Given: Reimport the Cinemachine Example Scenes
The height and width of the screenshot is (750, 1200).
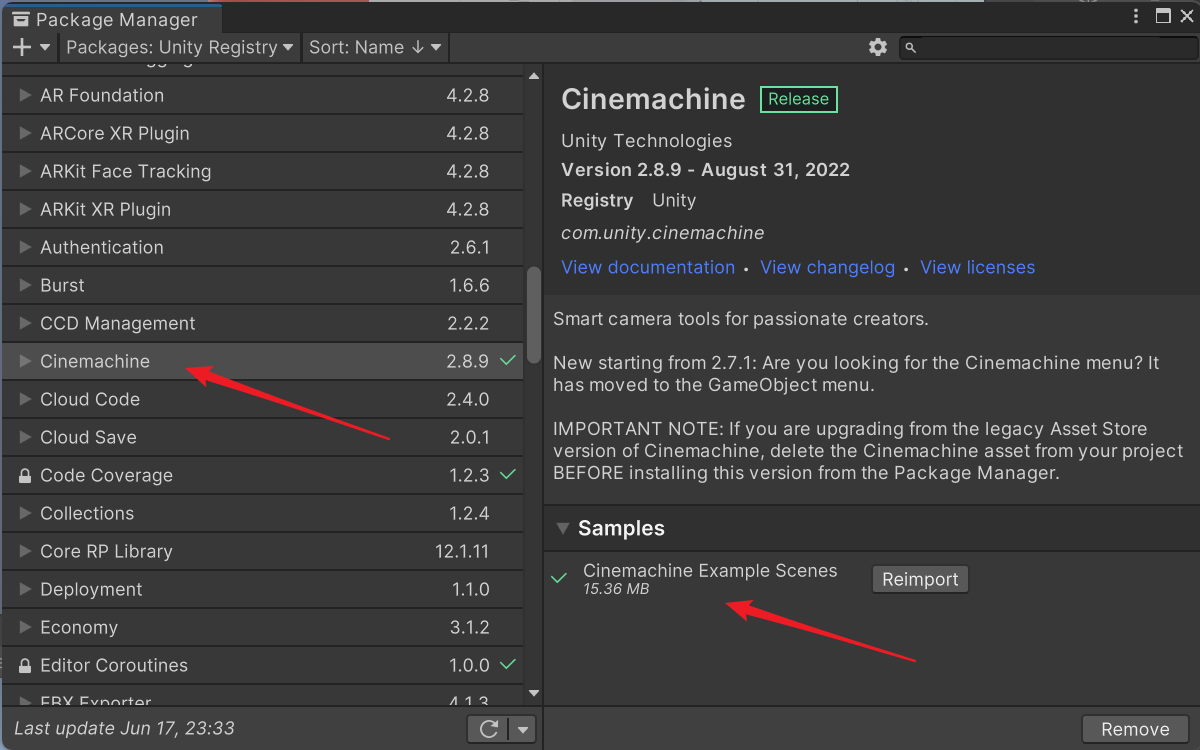Looking at the screenshot, I should 920,579.
